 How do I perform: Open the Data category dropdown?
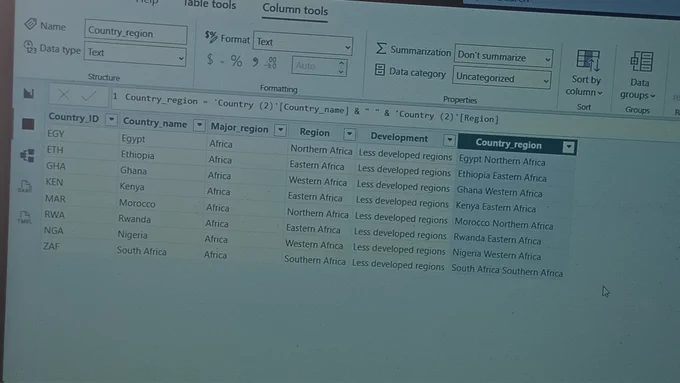pyautogui.click(x=501, y=78)
